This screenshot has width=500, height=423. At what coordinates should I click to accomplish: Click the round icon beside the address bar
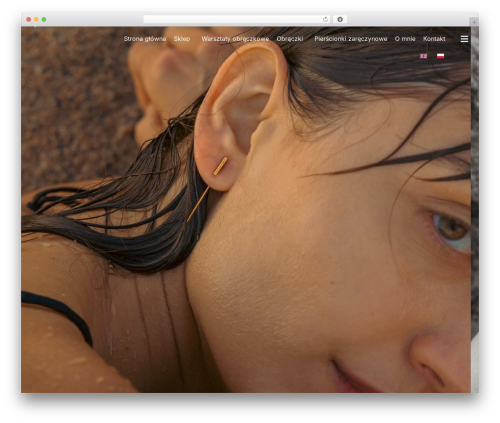(340, 19)
